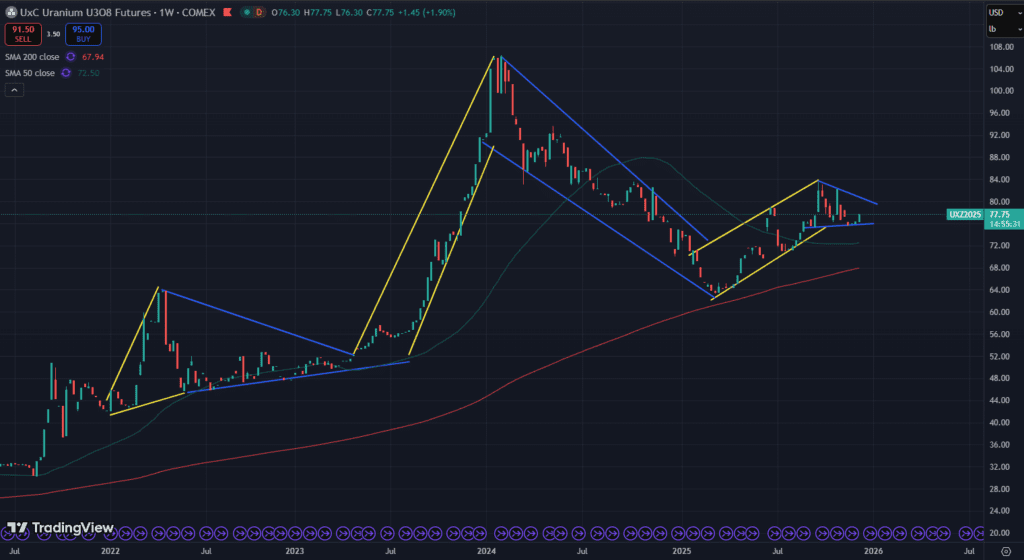Select the SMA 200 close indicator label
Image resolution: width=1024 pixels, height=560 pixels.
32,57
